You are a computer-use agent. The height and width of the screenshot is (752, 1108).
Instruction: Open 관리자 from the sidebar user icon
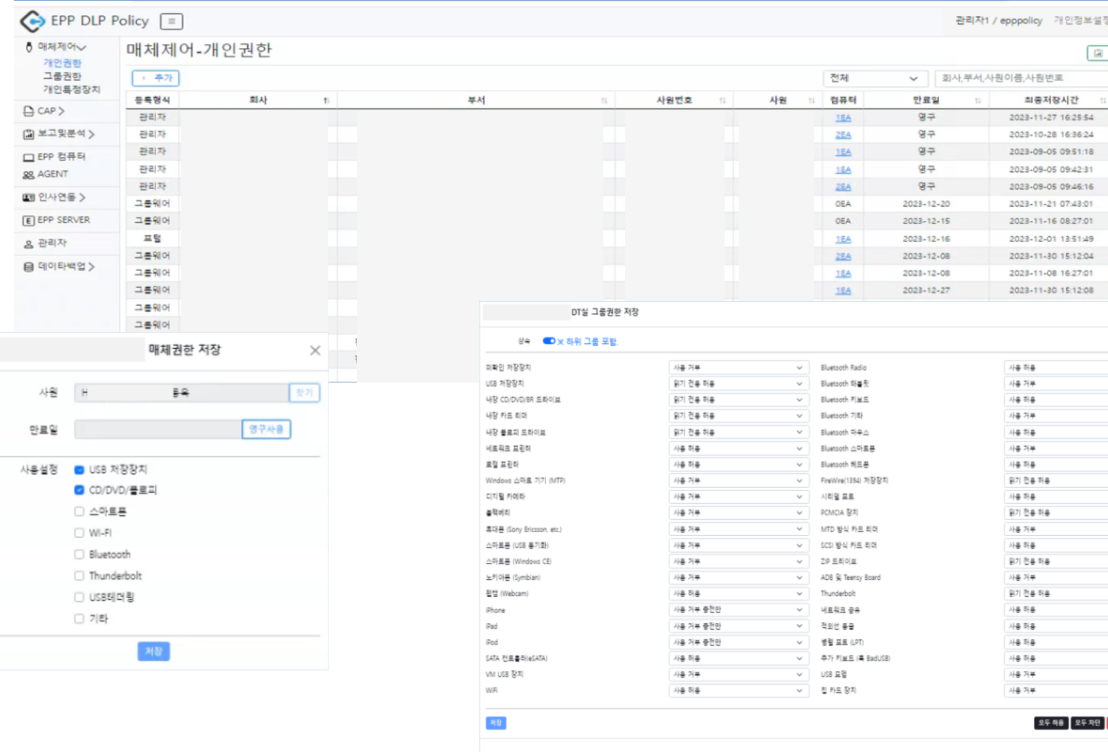pyautogui.click(x=28, y=244)
